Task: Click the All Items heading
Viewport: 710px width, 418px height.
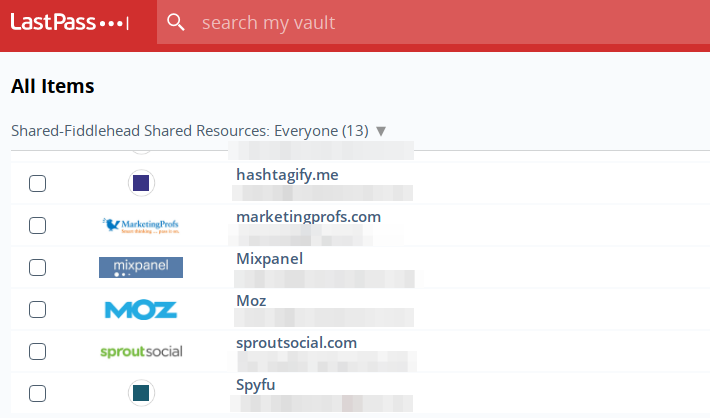Action: 53,86
